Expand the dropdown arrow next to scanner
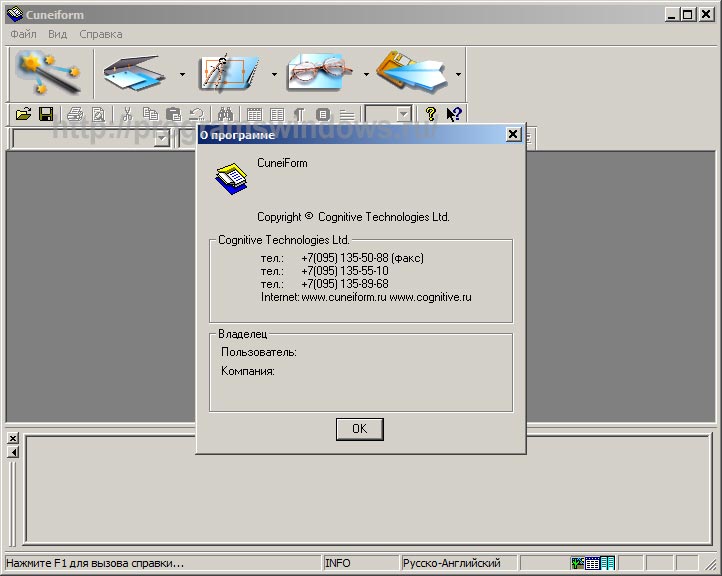 (181, 74)
